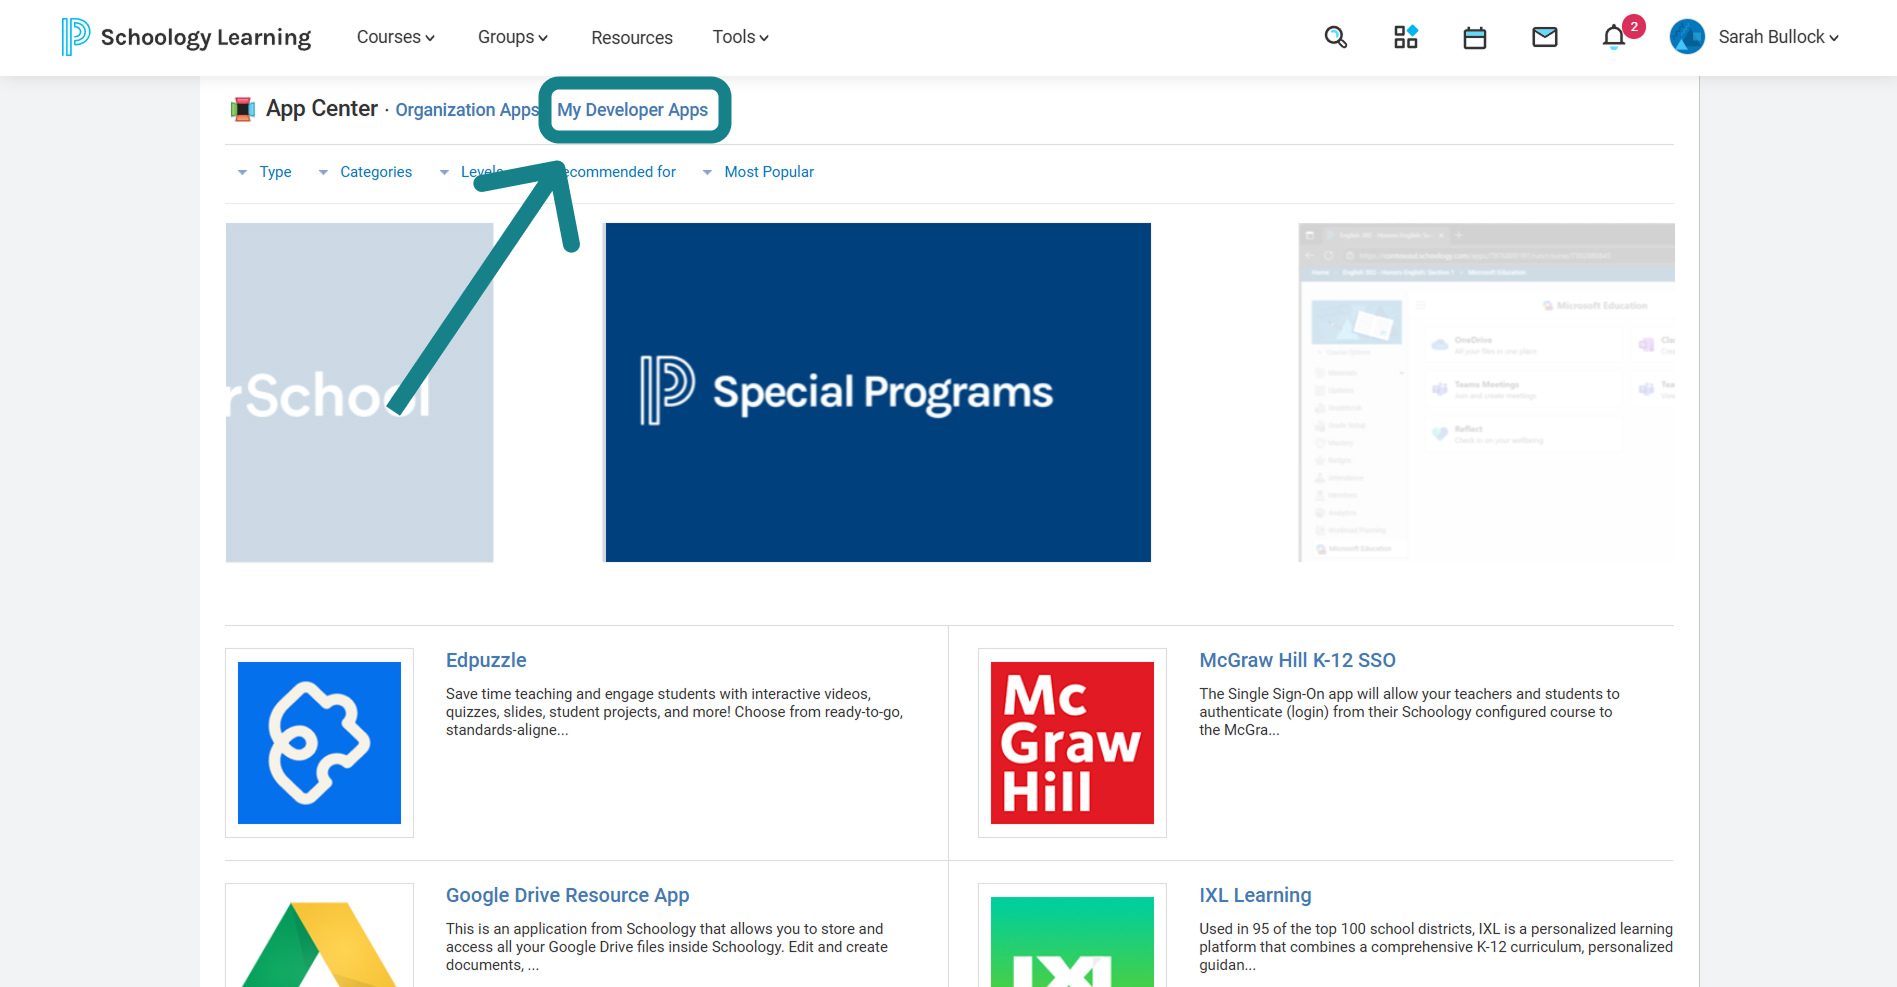1897x987 pixels.
Task: Open the app grid icon in header
Action: (1405, 37)
